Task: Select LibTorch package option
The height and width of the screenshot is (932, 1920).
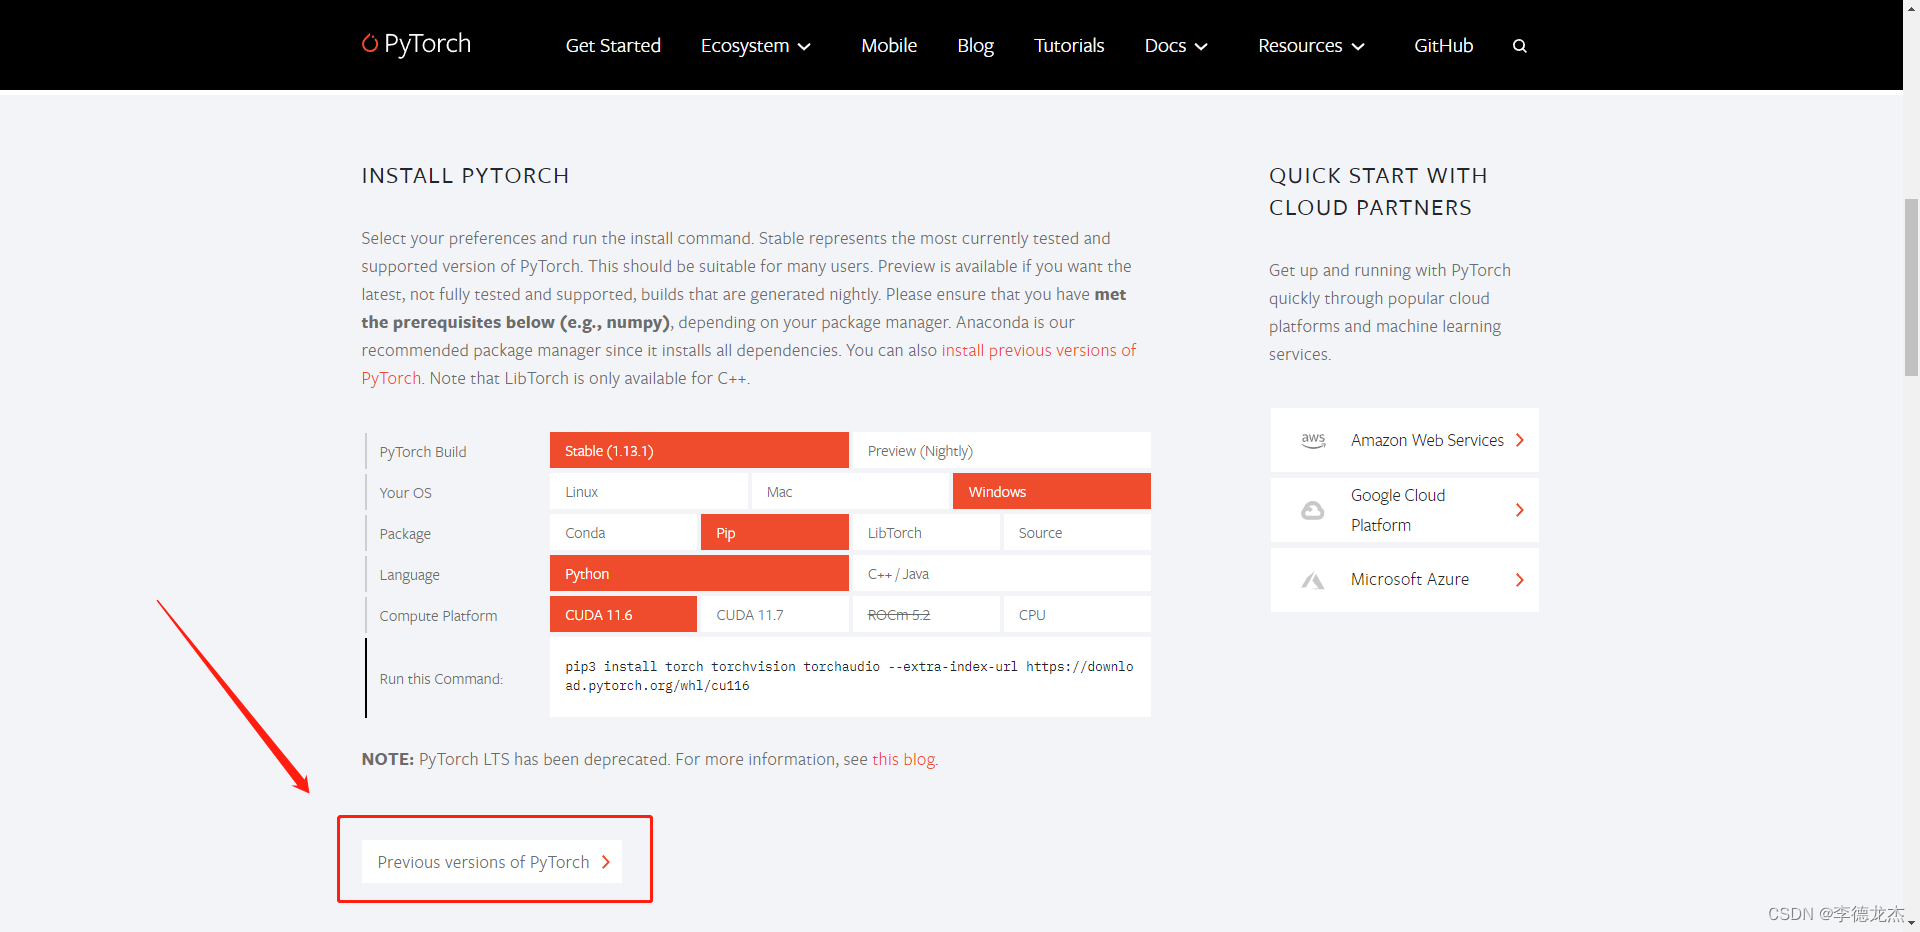Action: pos(926,532)
